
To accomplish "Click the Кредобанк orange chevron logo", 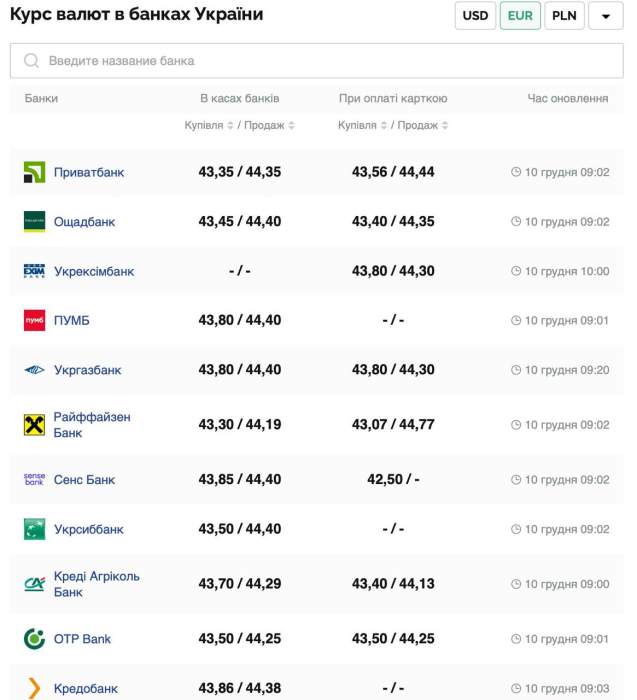I will pos(34,688).
